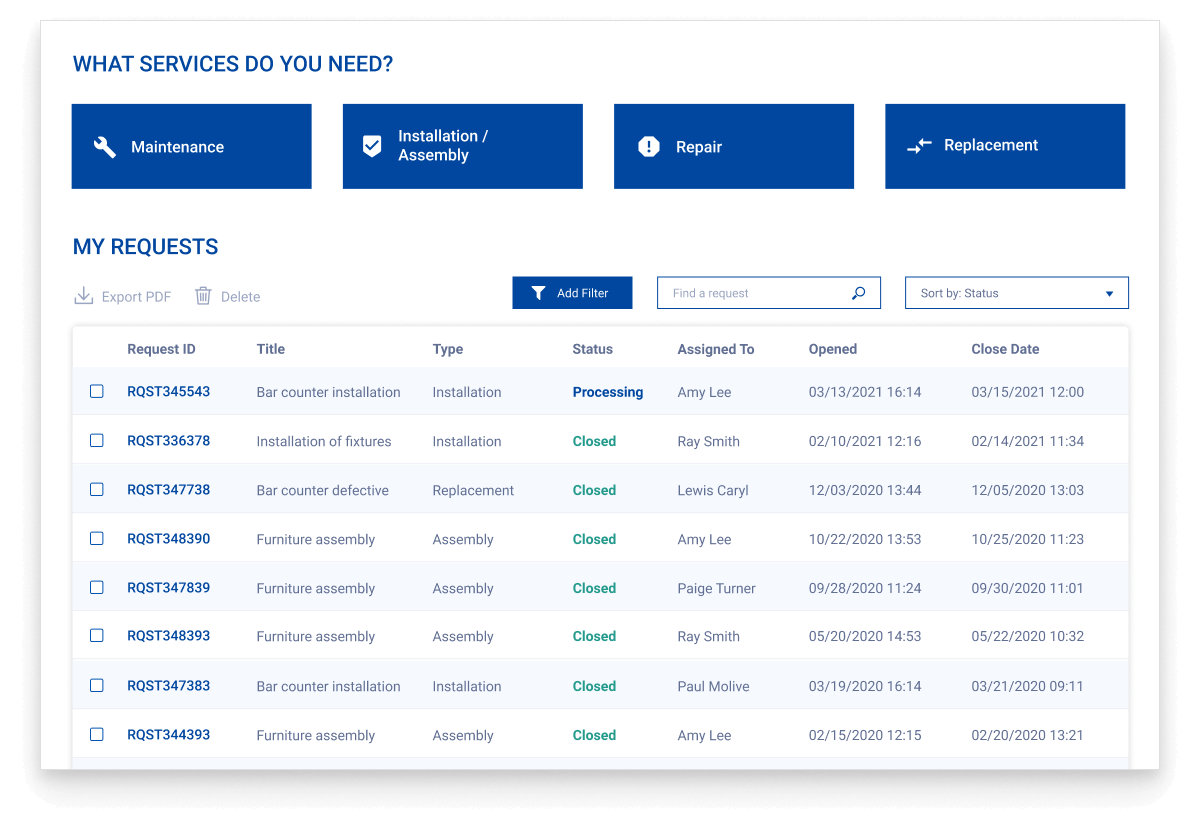Focus the Find a request search field
This screenshot has height=830, width=1200.
point(755,293)
